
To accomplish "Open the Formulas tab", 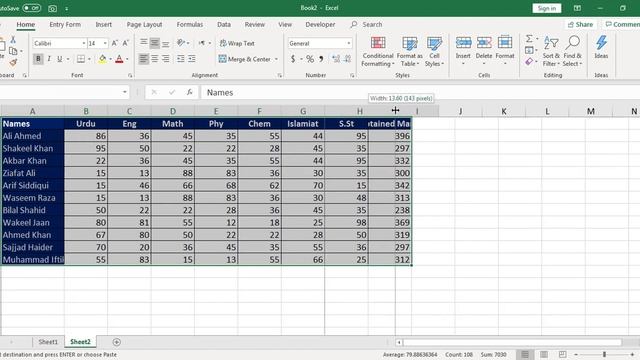I will [189, 24].
